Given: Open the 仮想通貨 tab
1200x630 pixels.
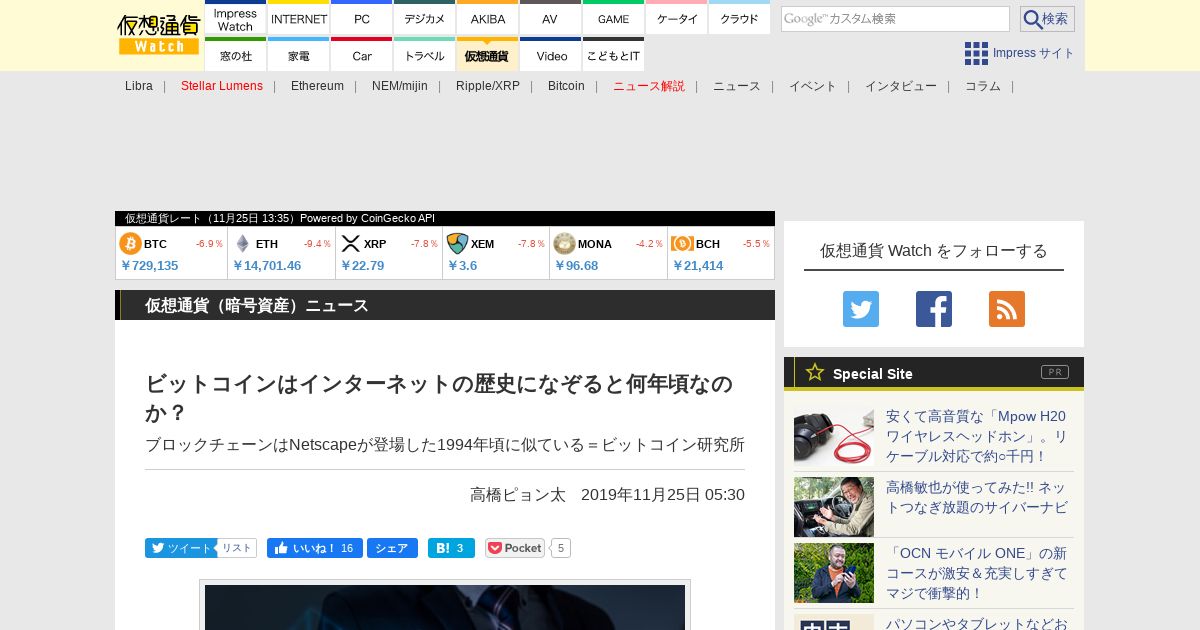Looking at the screenshot, I should [x=488, y=56].
